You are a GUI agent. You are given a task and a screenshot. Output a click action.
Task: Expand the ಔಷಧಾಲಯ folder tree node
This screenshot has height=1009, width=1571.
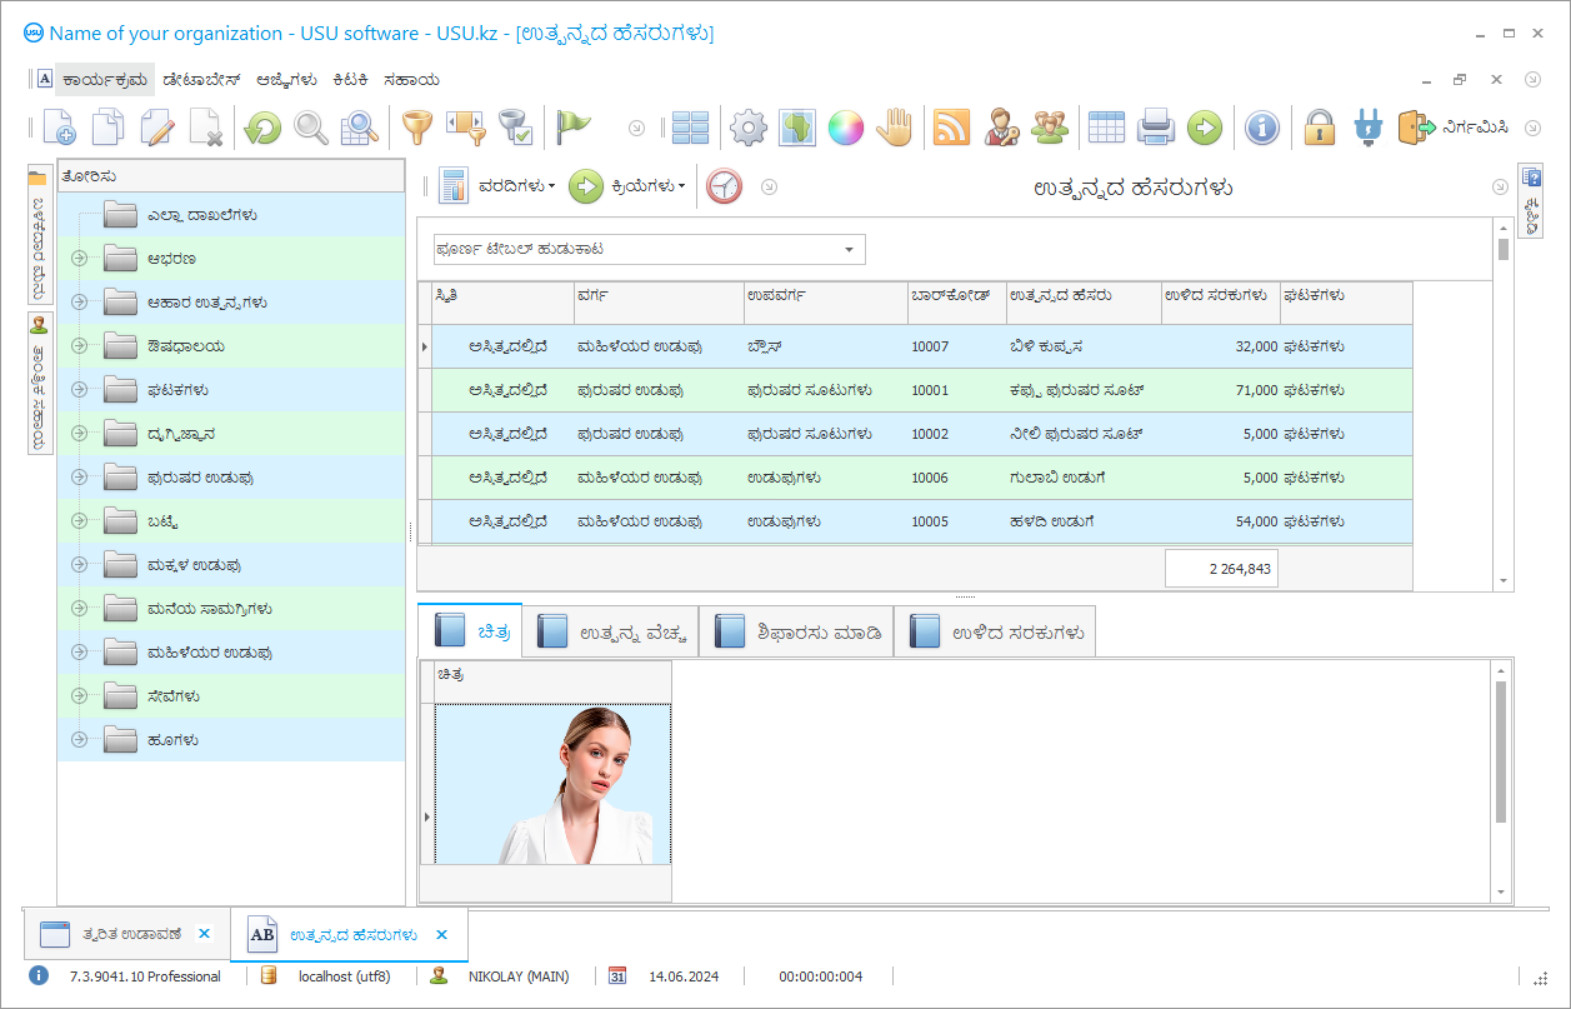tap(79, 346)
